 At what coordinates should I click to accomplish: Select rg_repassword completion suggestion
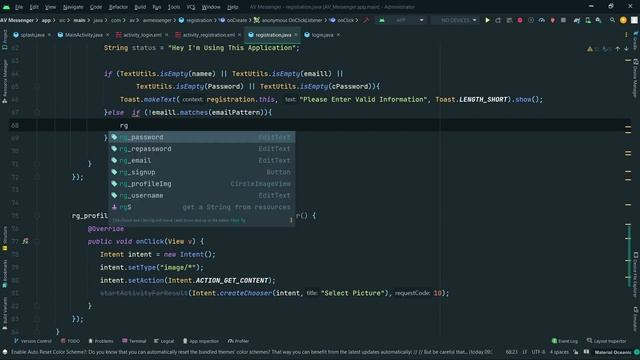pos(201,149)
